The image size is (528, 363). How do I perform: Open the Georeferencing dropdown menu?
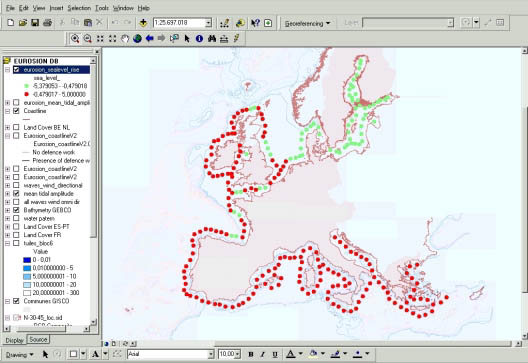tap(307, 24)
